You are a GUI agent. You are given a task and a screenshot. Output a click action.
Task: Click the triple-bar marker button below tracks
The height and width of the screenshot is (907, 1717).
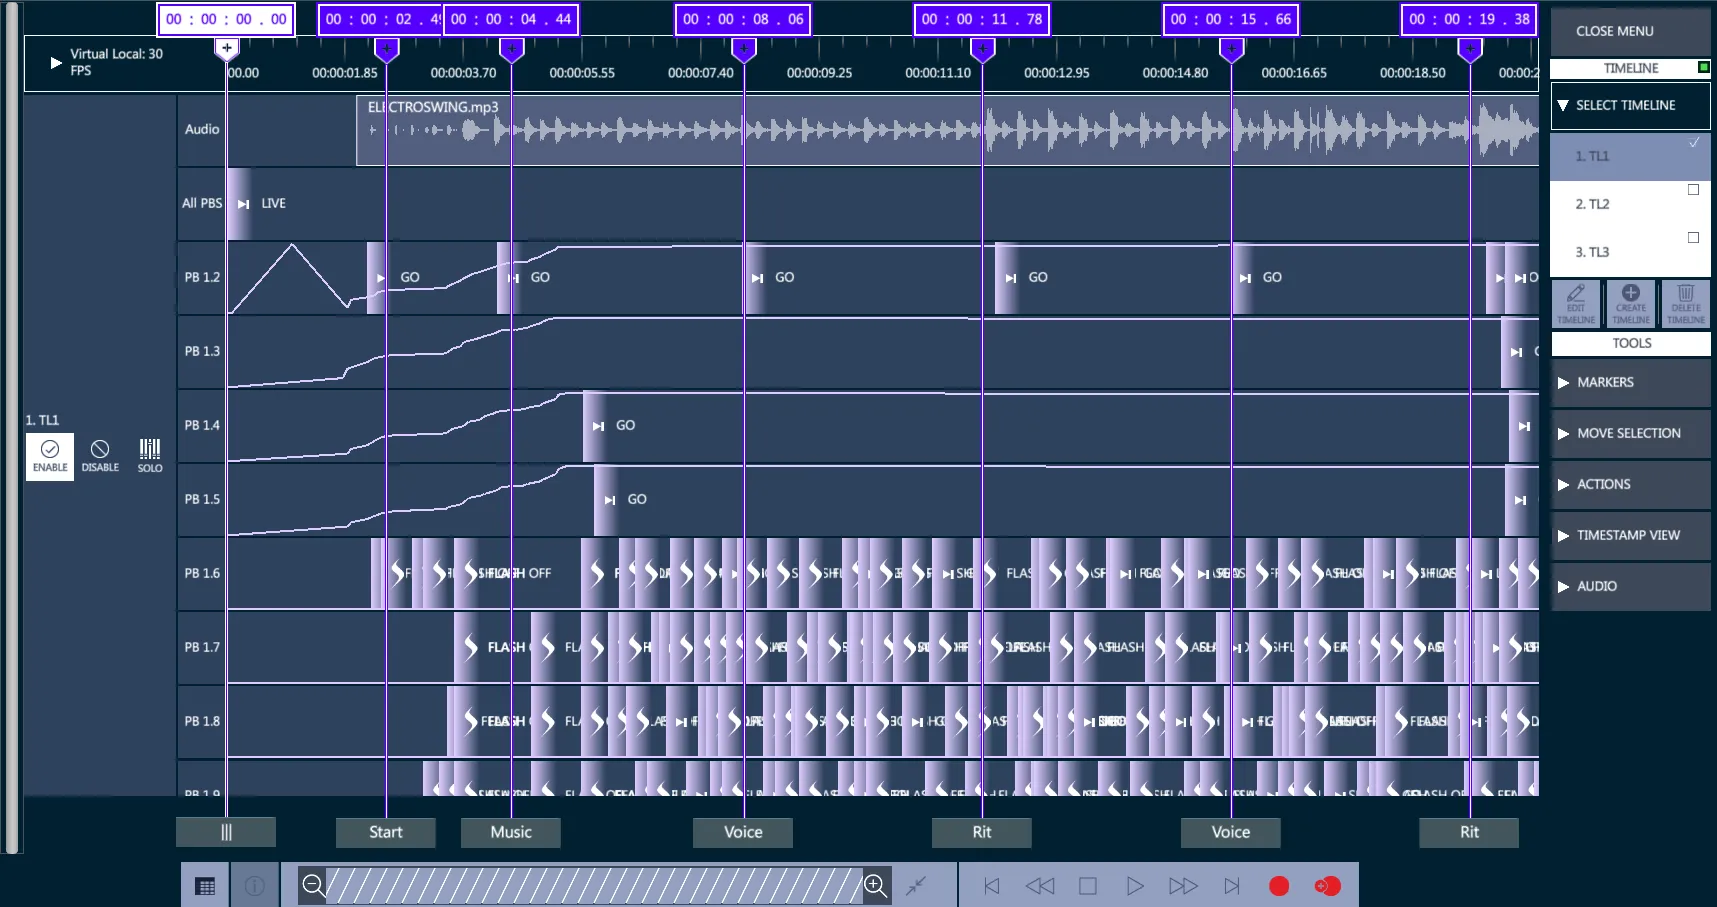(x=226, y=832)
